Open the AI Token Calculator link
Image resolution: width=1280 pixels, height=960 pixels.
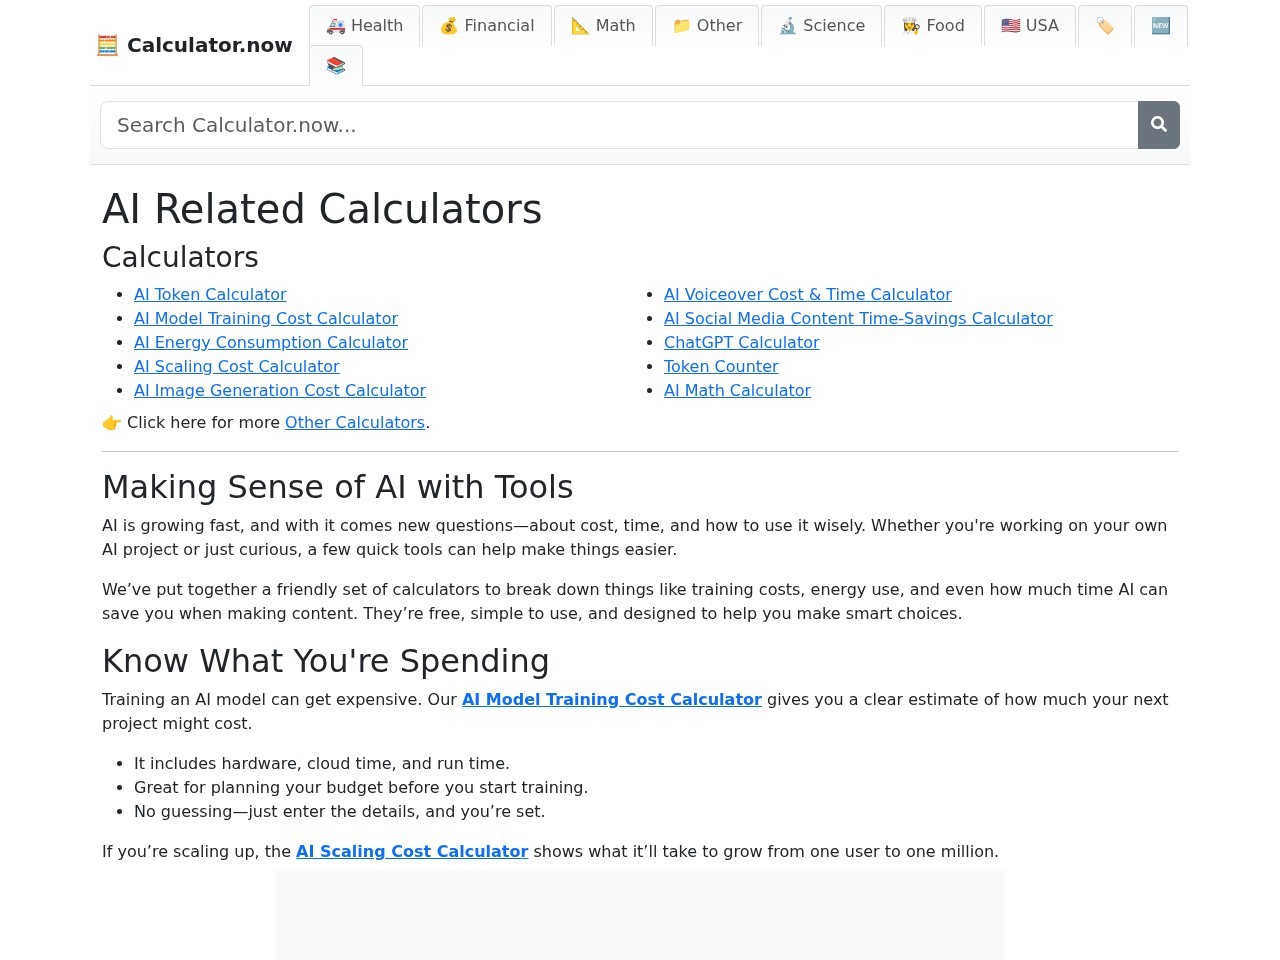click(210, 294)
